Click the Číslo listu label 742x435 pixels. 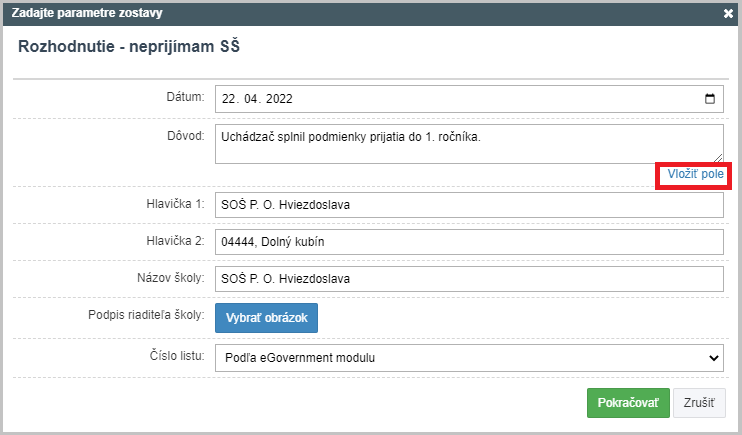(x=177, y=355)
